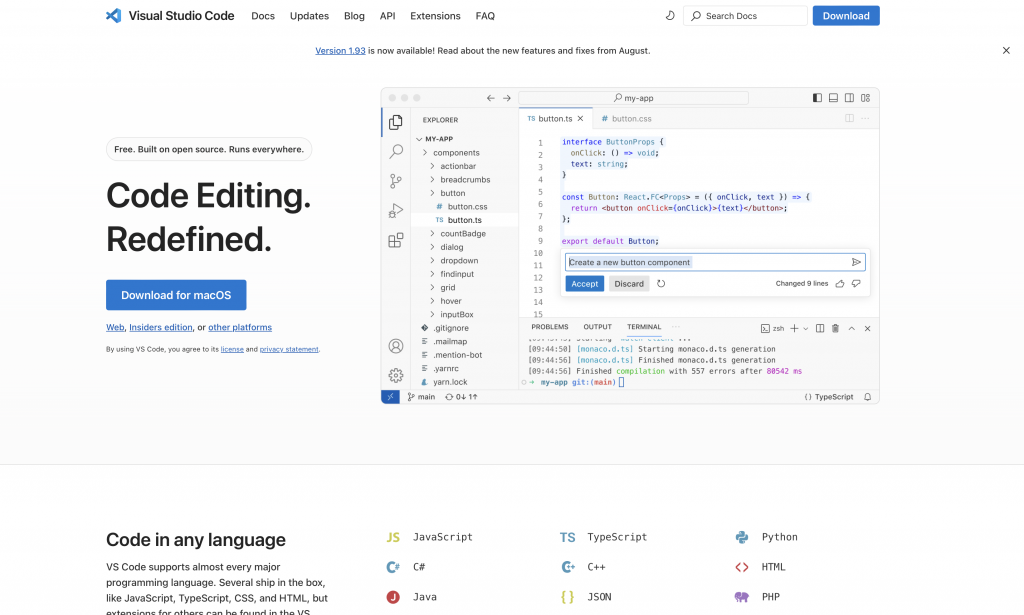Dismiss the version announcement banner
The height and width of the screenshot is (615, 1024).
(x=1006, y=50)
